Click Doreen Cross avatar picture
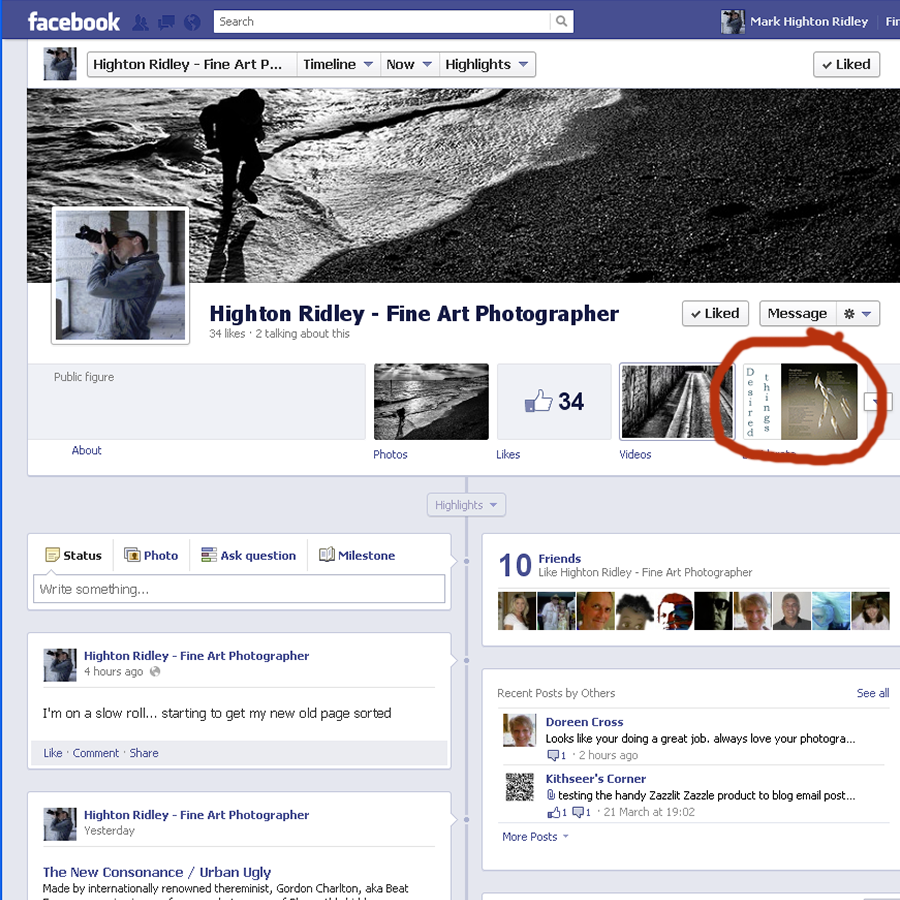The image size is (900, 900). tap(519, 730)
